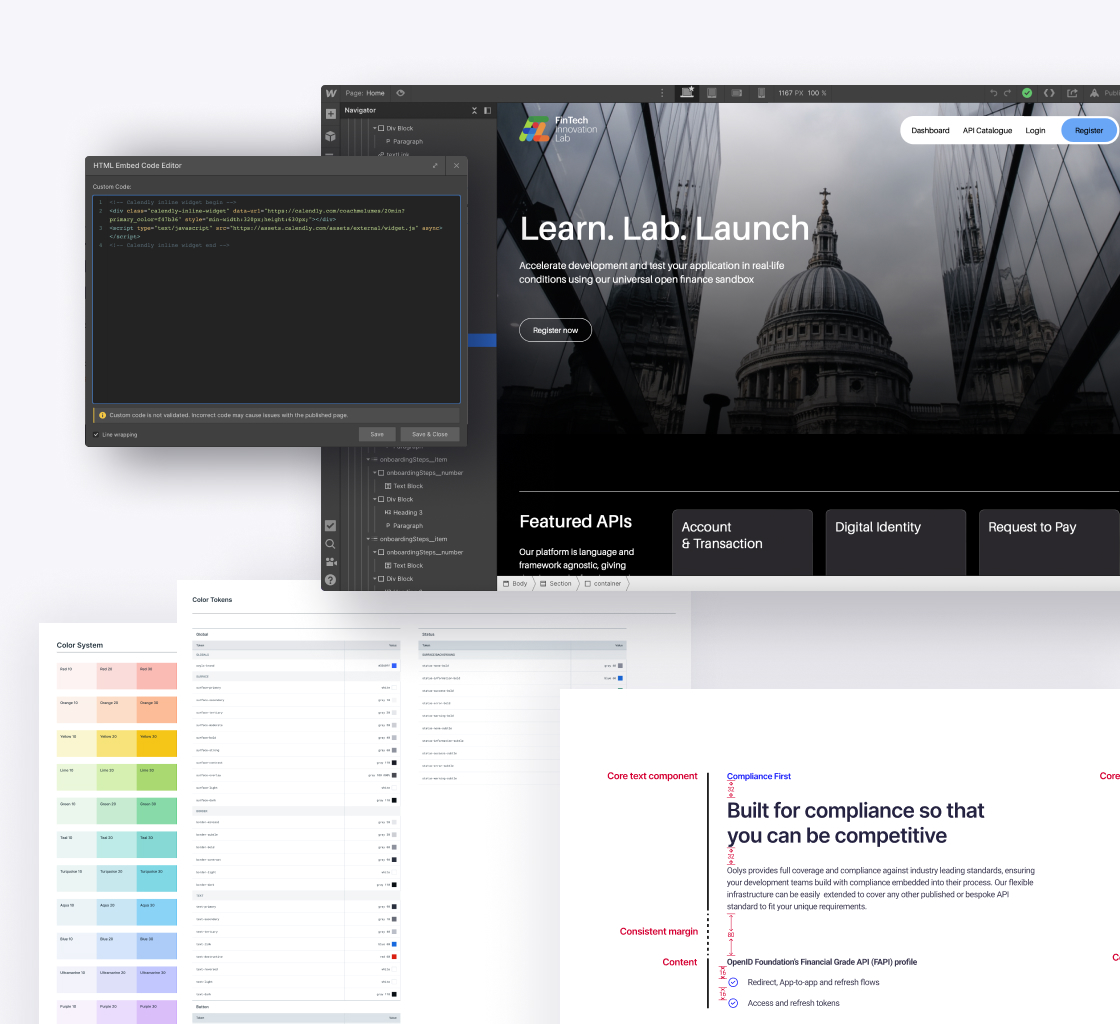Click the Learn. Lab. Launch heading
This screenshot has width=1120, height=1024.
(664, 229)
